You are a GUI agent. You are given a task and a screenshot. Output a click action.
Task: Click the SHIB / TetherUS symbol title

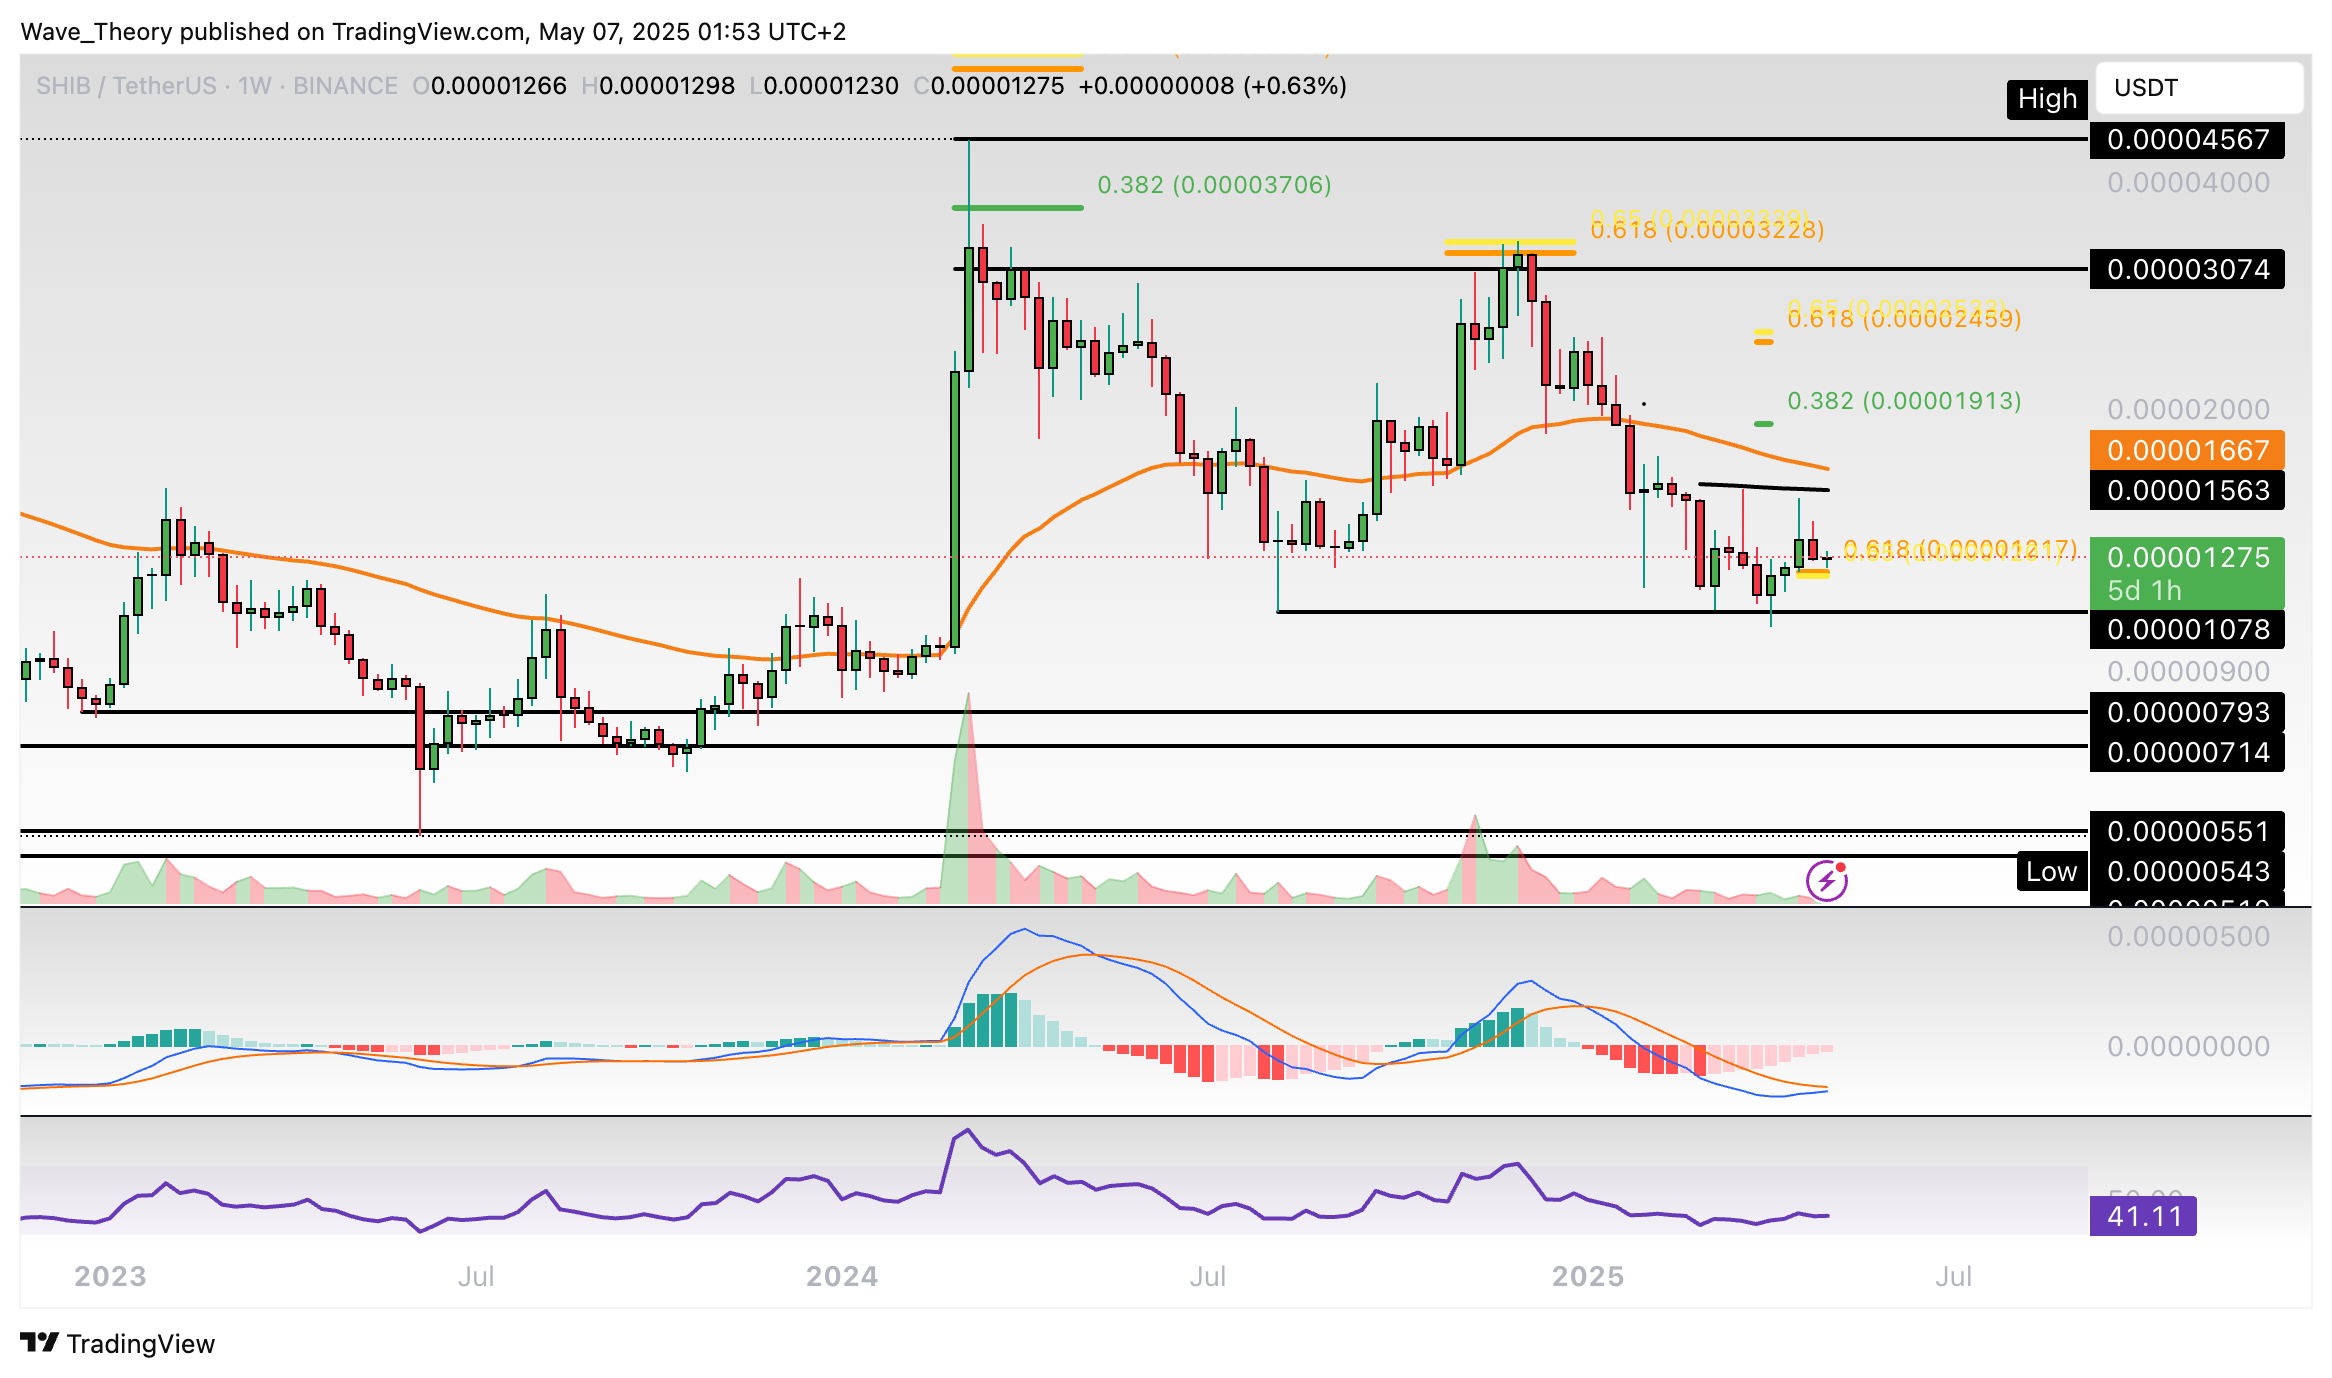125,86
